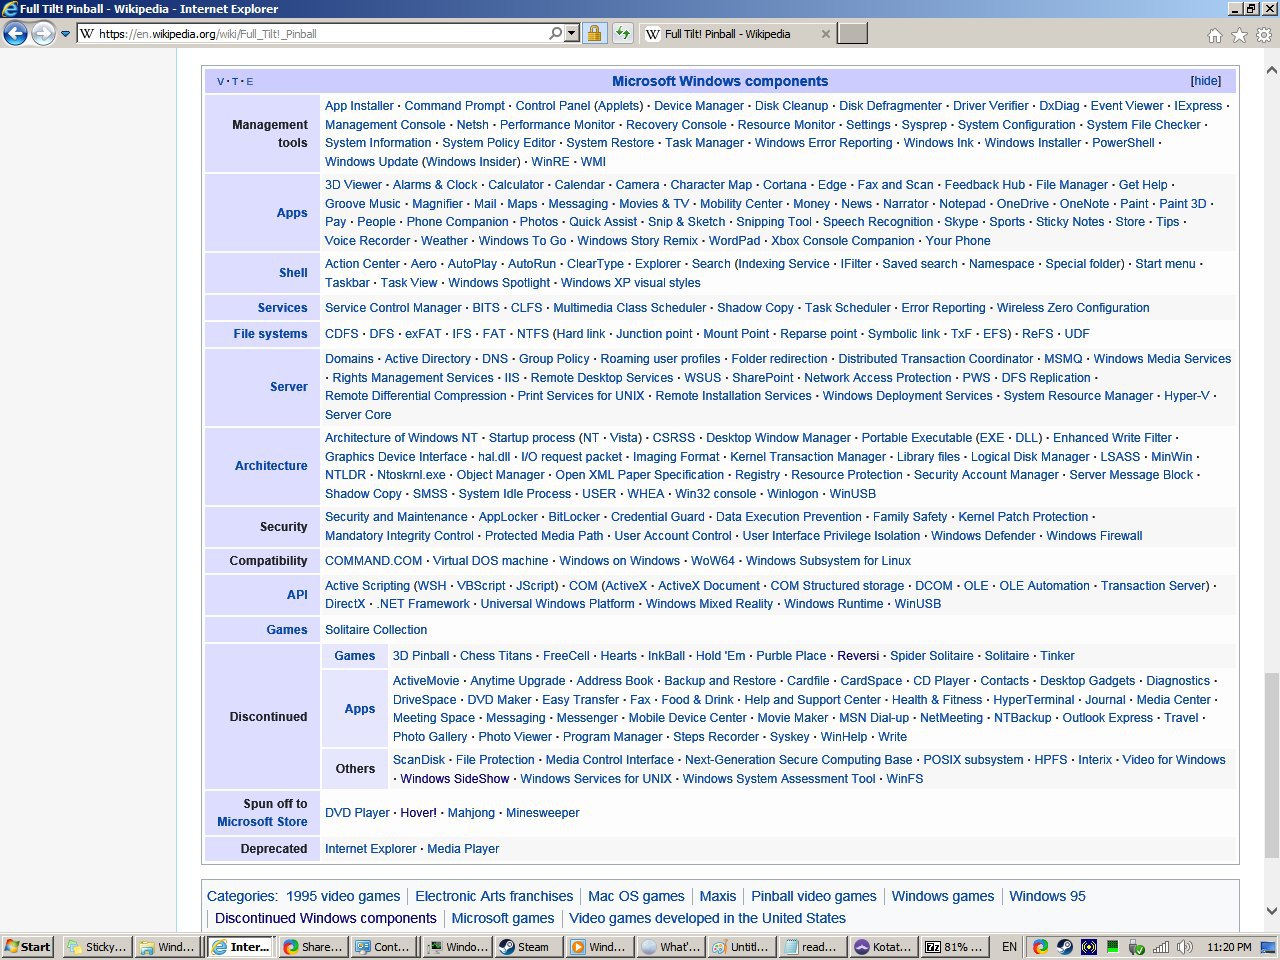Open the 3D Pinball link
1280x960 pixels.
[x=421, y=656]
